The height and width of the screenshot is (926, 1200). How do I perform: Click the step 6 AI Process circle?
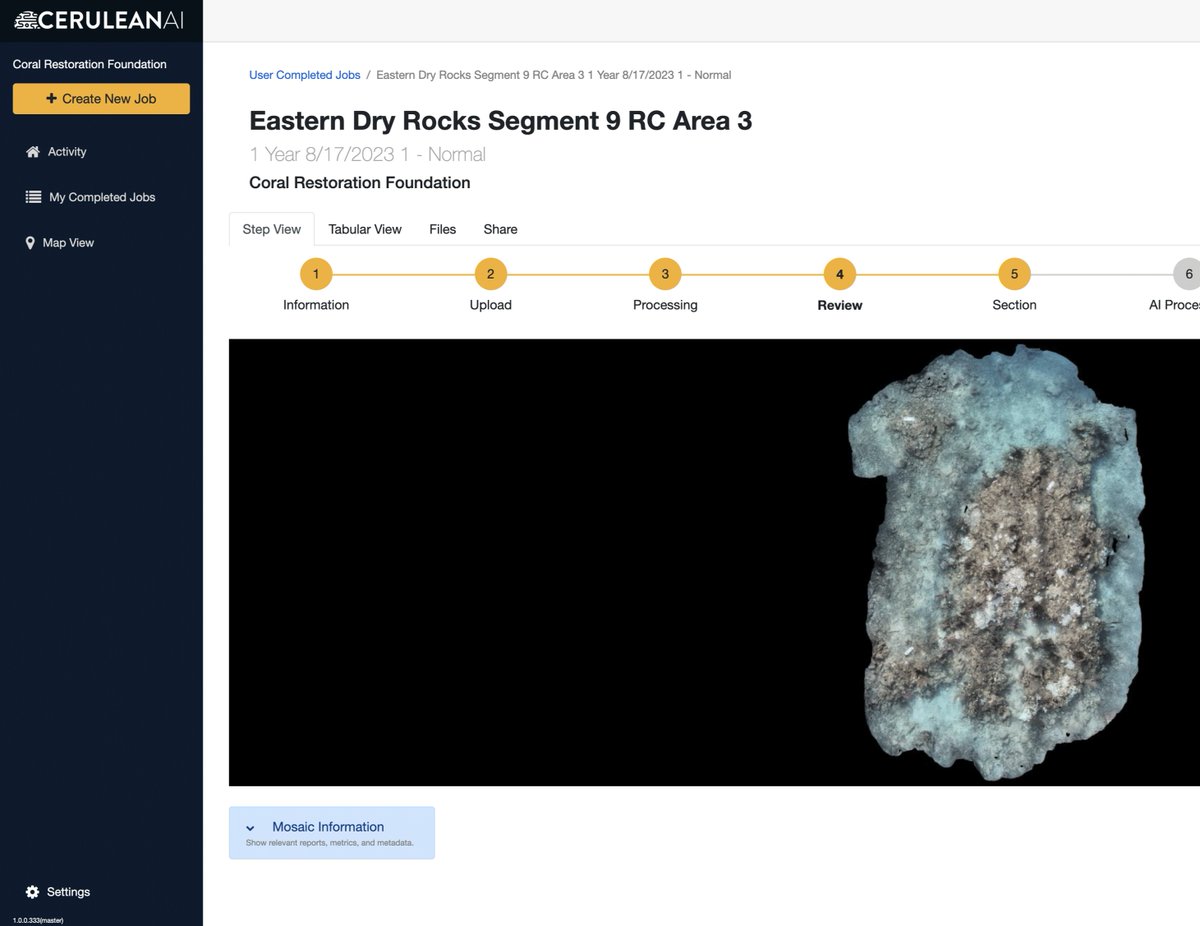click(x=1188, y=273)
